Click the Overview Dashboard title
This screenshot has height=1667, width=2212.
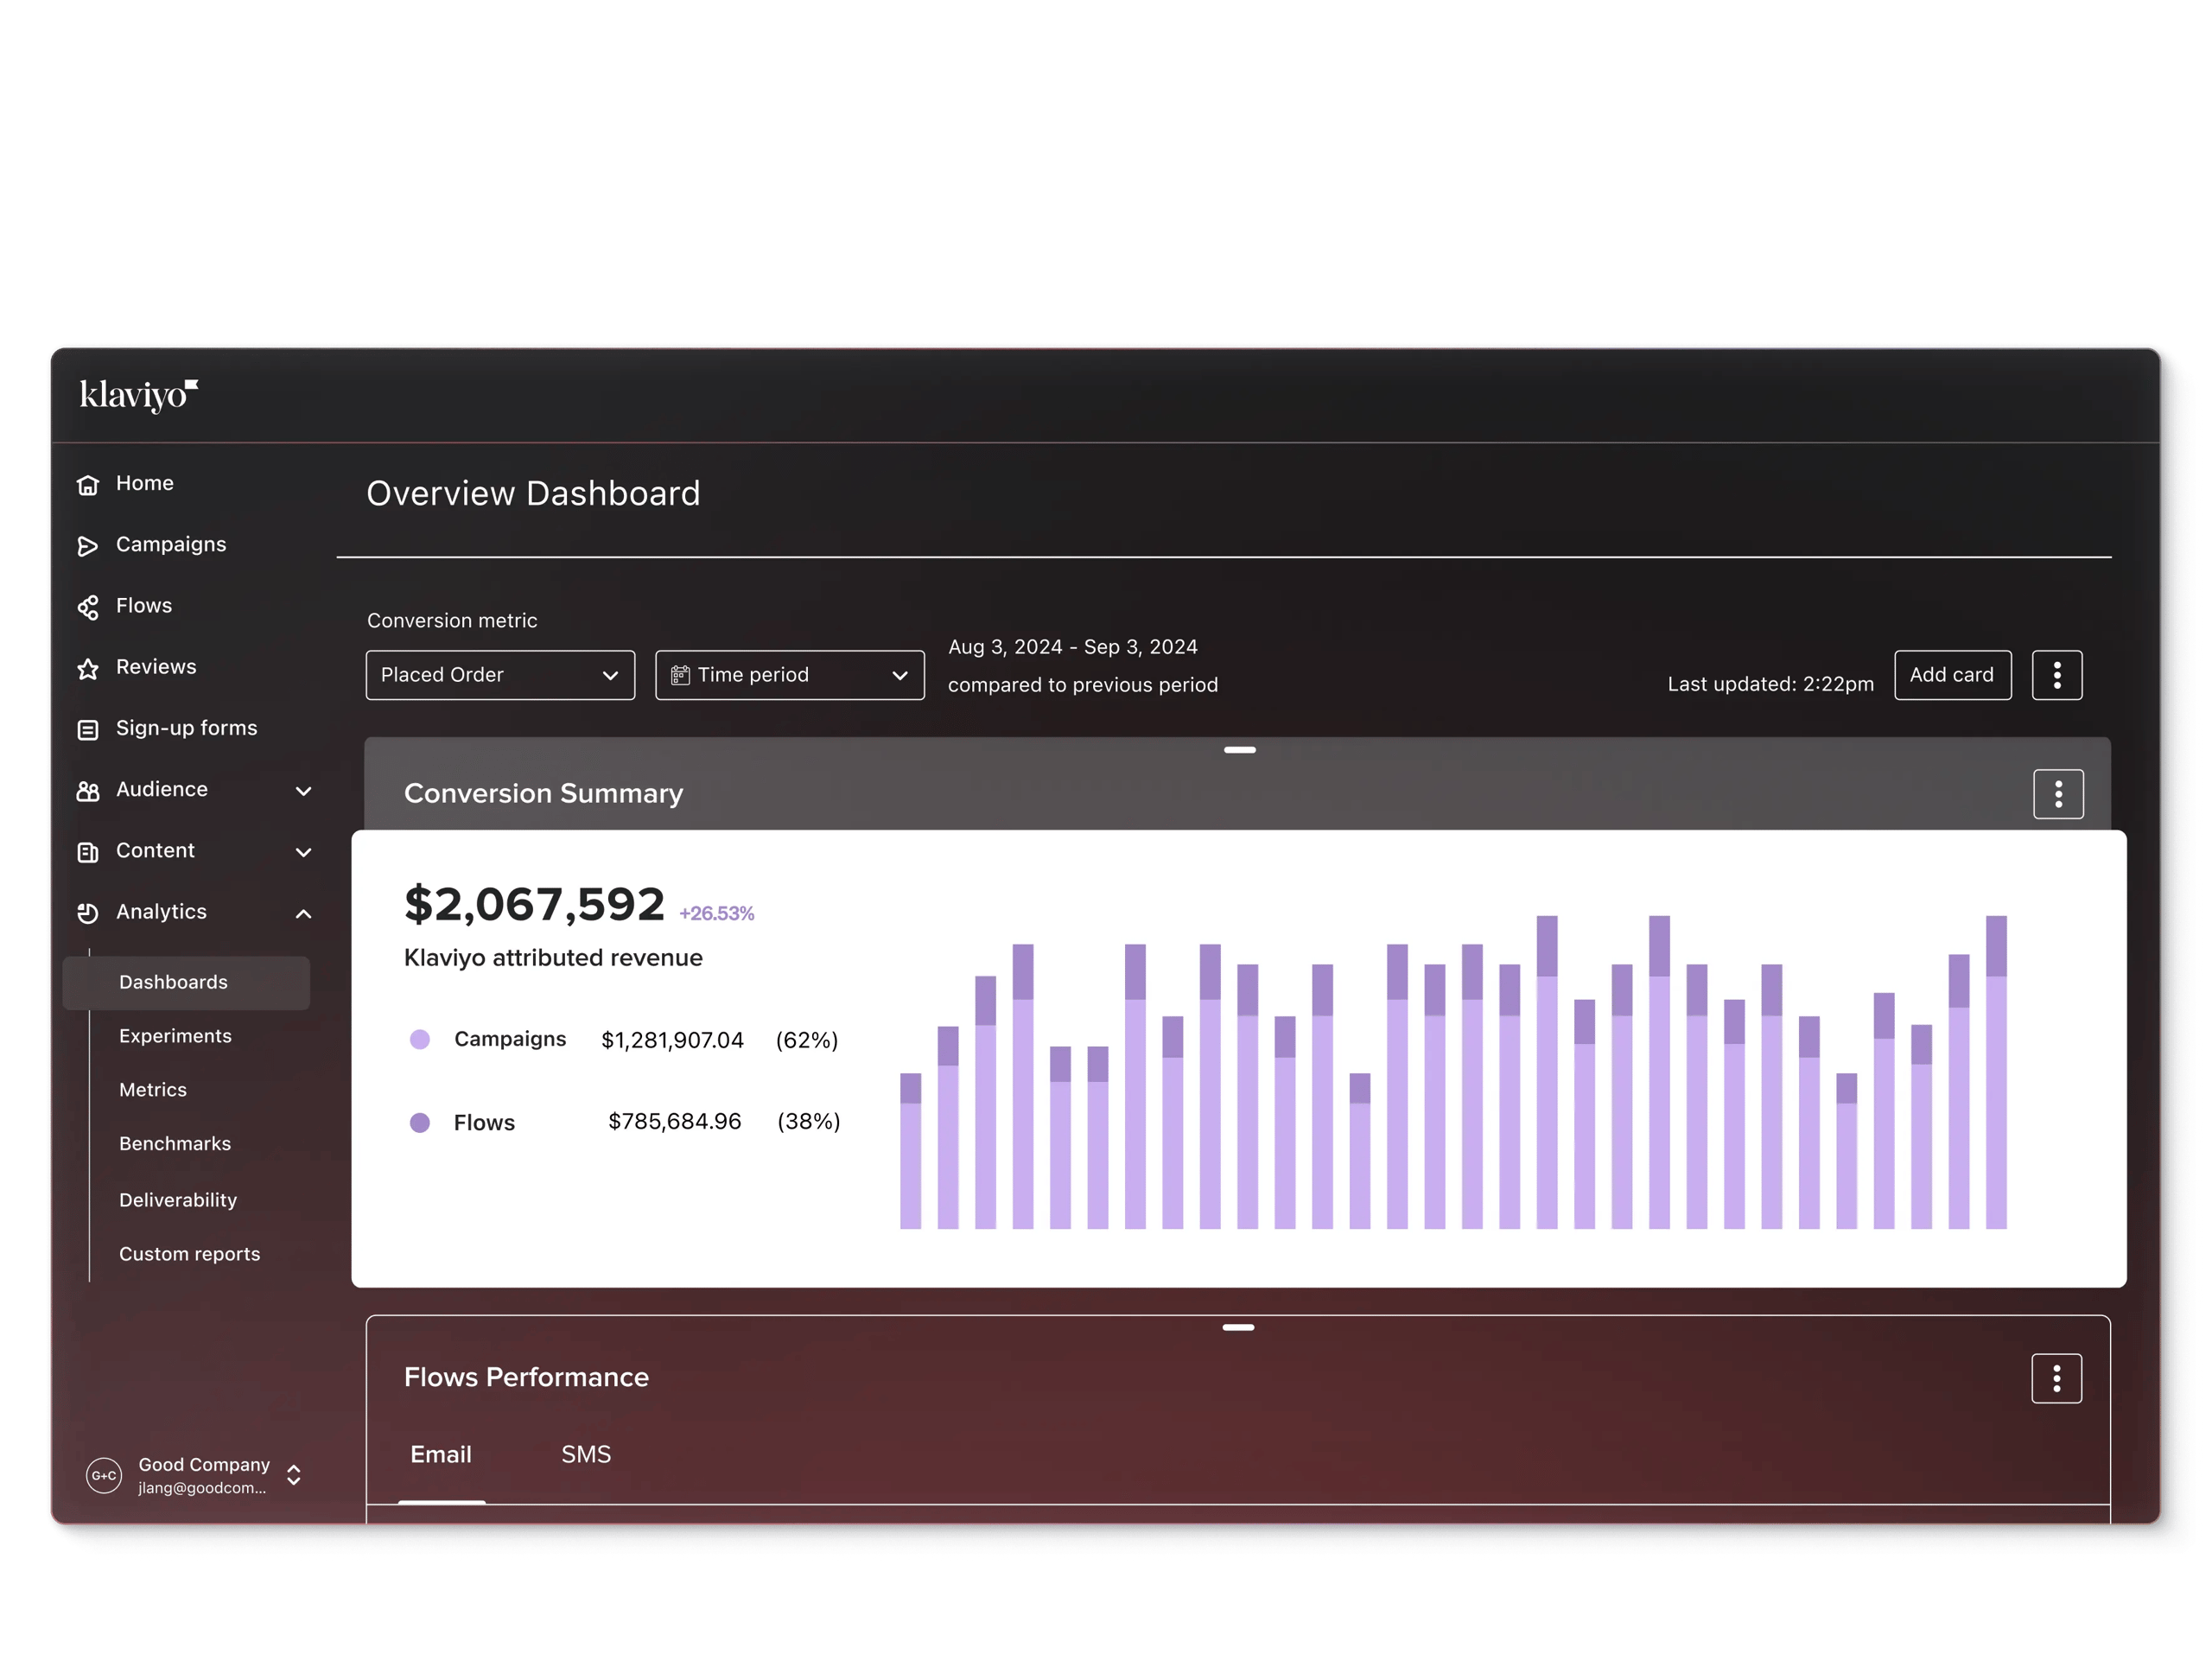pos(533,493)
